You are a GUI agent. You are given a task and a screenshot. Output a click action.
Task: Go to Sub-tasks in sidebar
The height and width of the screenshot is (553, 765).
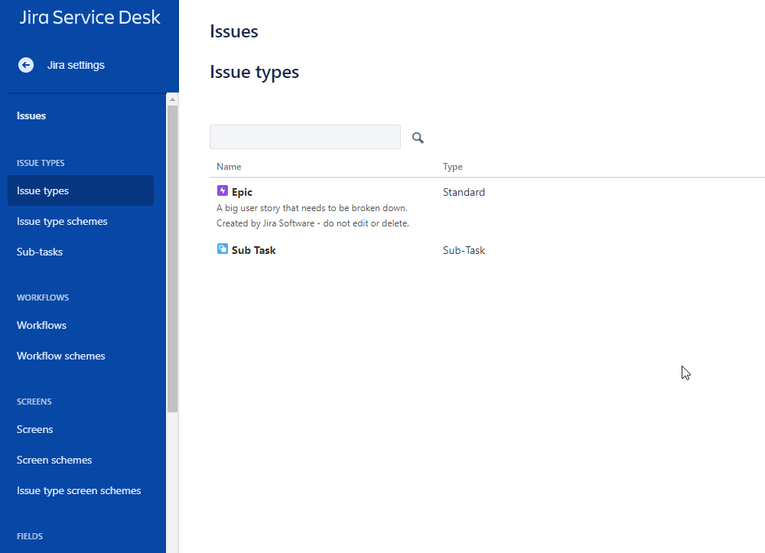coord(40,252)
